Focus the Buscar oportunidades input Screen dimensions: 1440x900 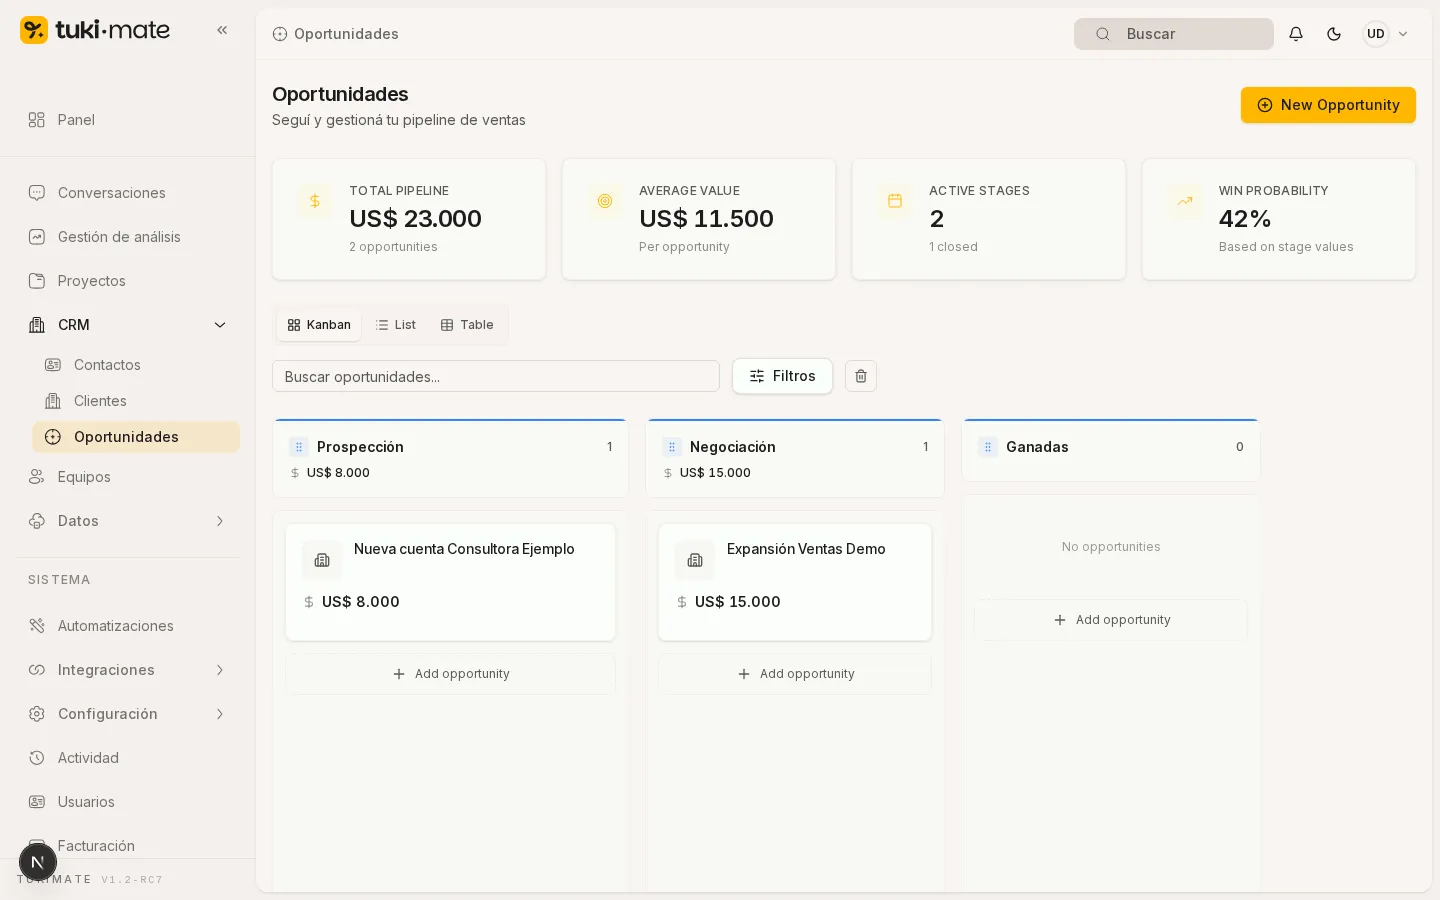tap(496, 376)
